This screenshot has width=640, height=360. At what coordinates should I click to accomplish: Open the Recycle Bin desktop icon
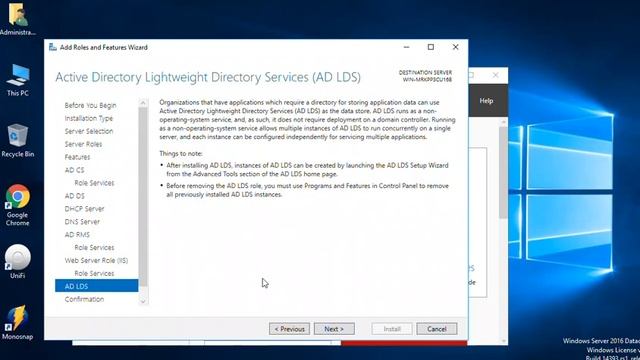(18, 140)
